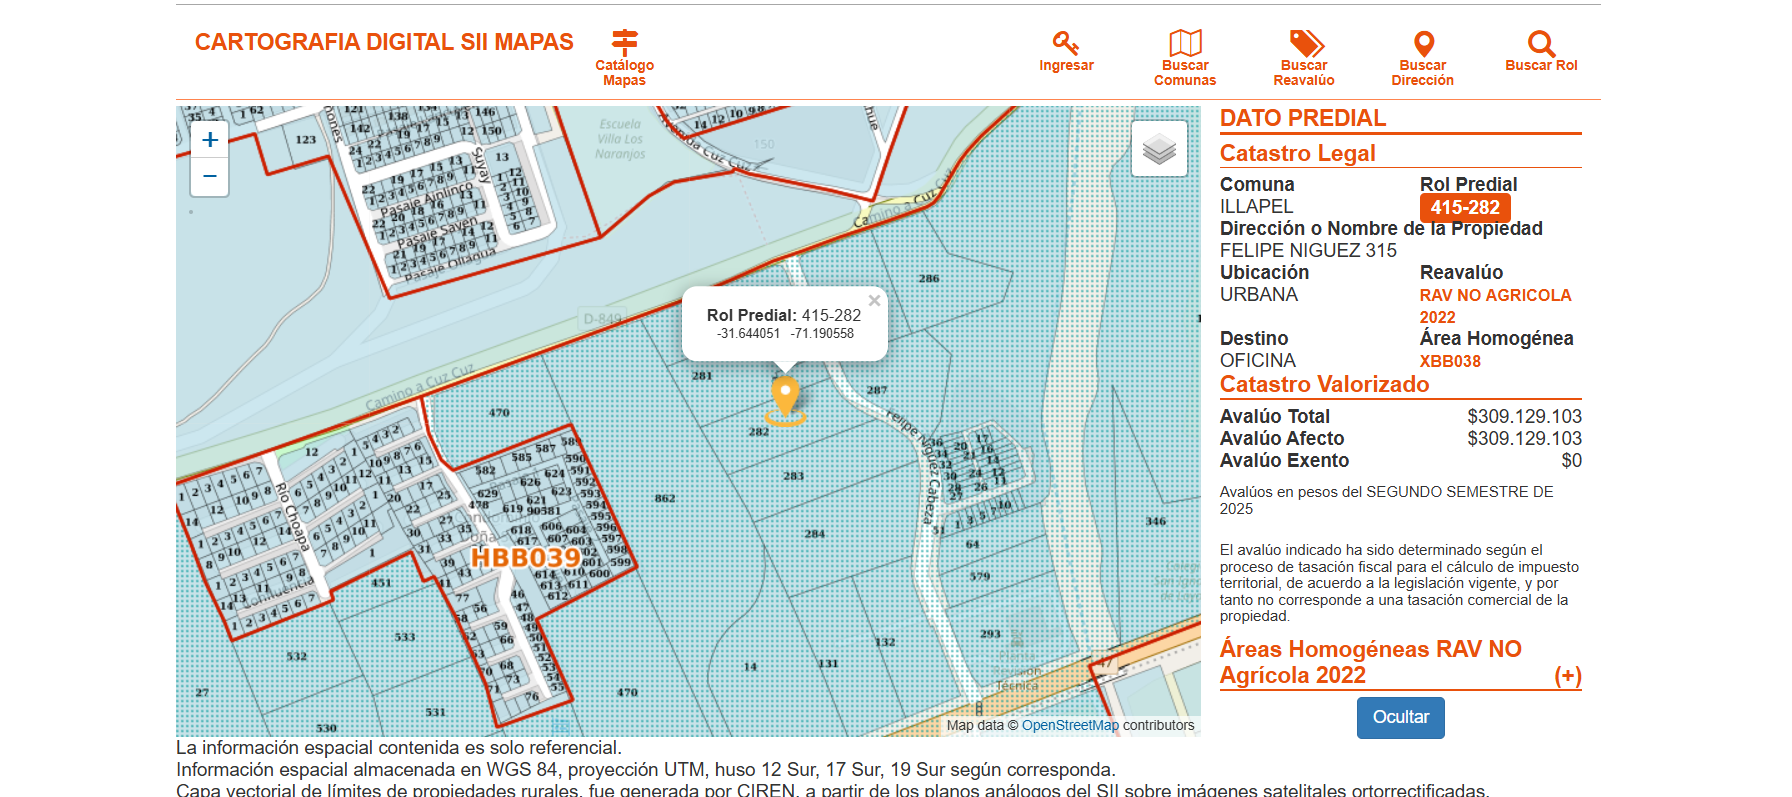Click the Ocultar button

tap(1400, 717)
